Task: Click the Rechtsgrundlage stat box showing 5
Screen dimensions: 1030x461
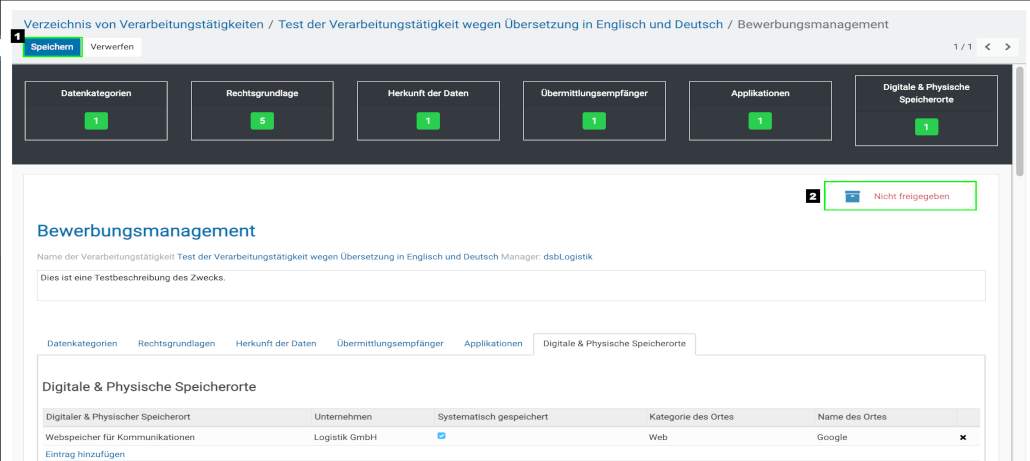Action: point(262,110)
